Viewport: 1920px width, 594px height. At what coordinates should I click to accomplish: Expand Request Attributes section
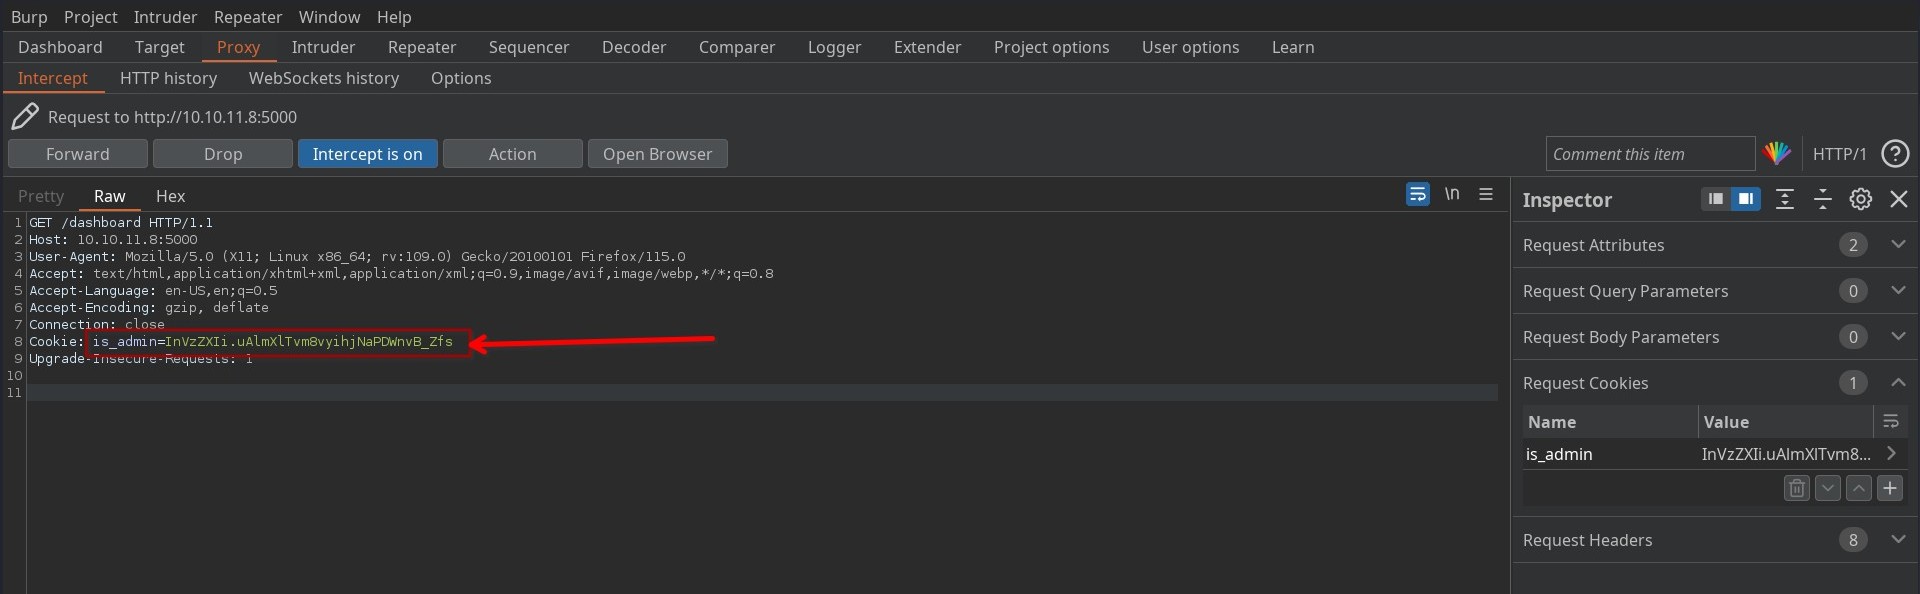[1899, 245]
